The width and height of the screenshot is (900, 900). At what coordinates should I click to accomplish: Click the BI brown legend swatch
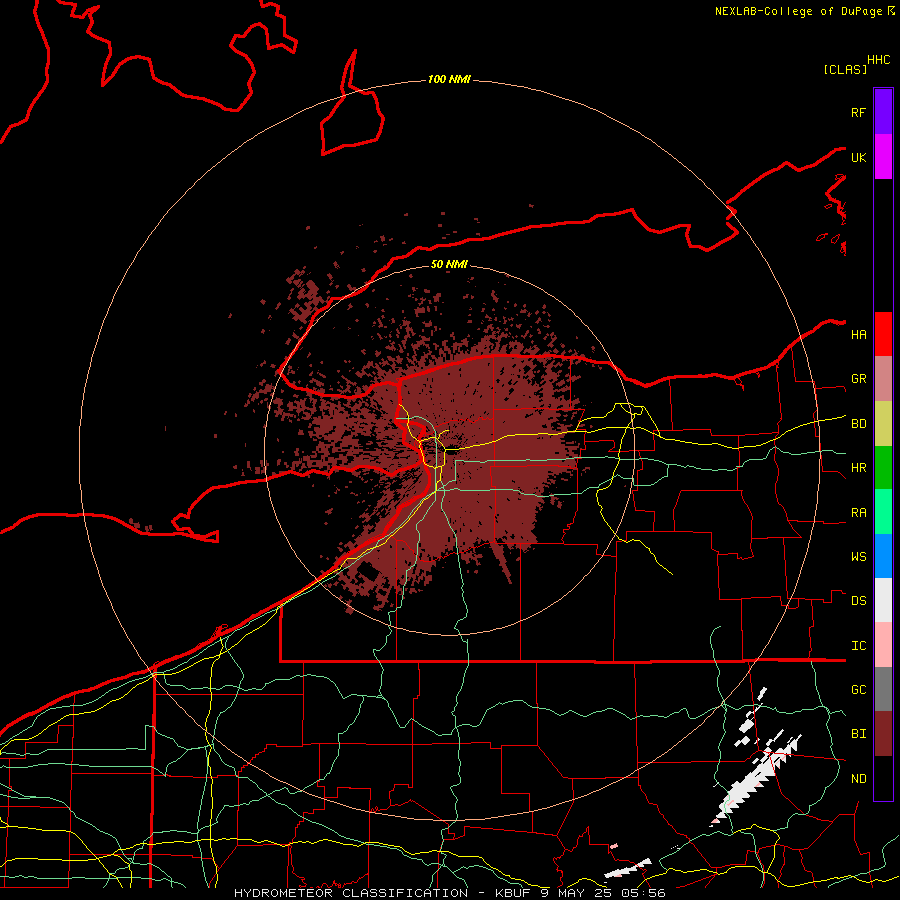pos(883,734)
